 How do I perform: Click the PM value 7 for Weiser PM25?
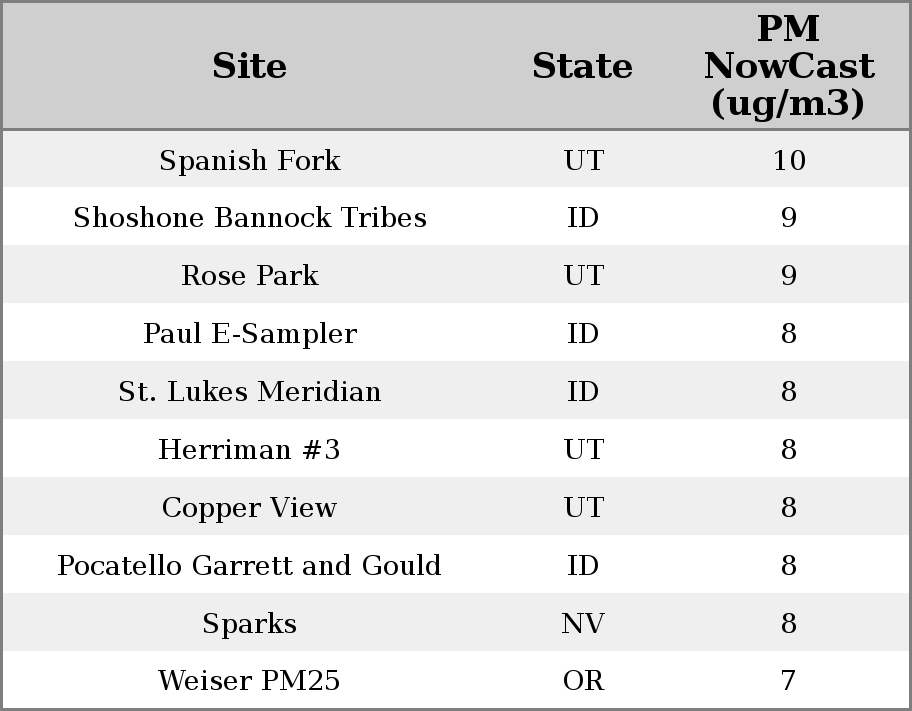click(x=789, y=681)
